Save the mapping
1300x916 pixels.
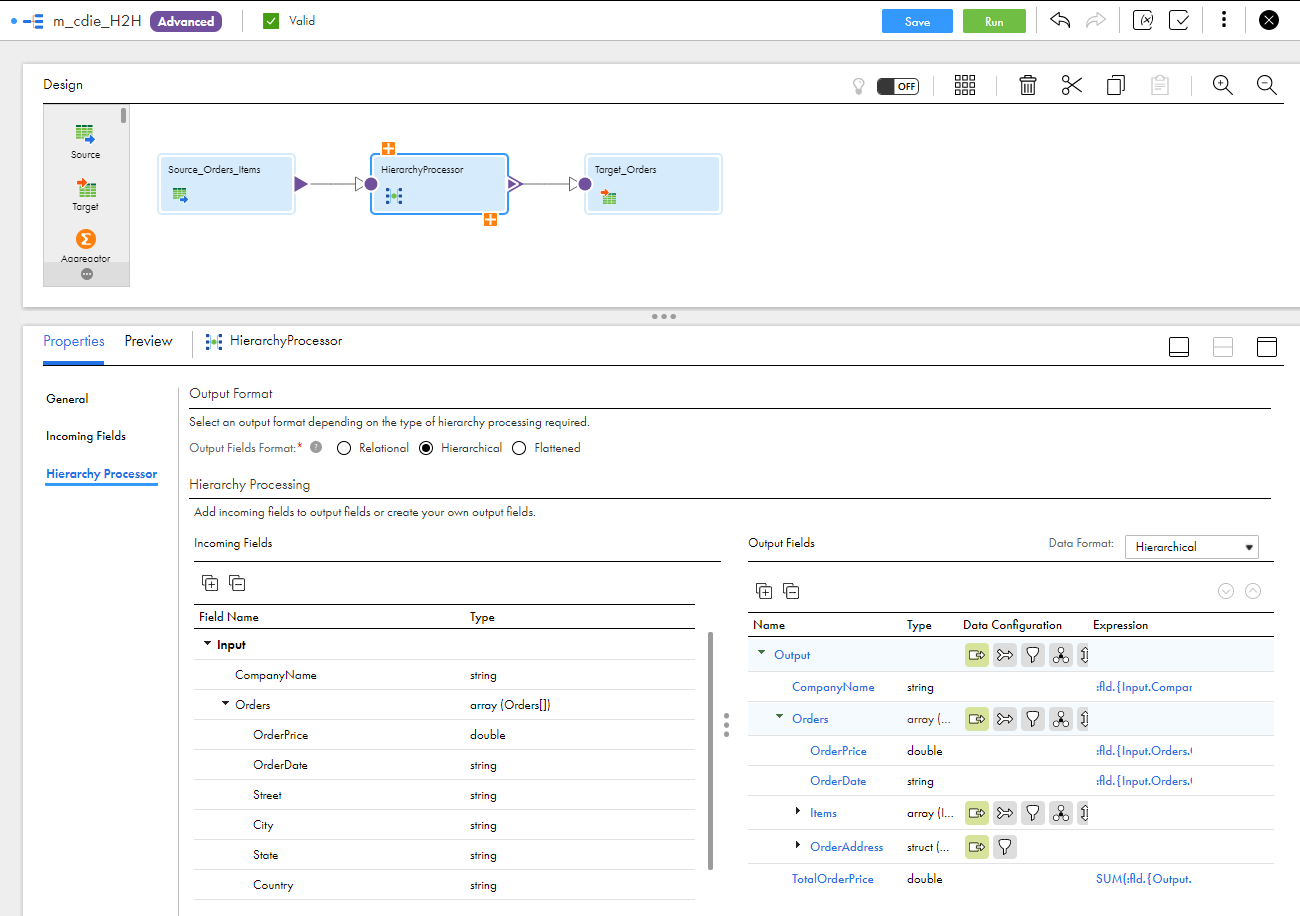[917, 21]
